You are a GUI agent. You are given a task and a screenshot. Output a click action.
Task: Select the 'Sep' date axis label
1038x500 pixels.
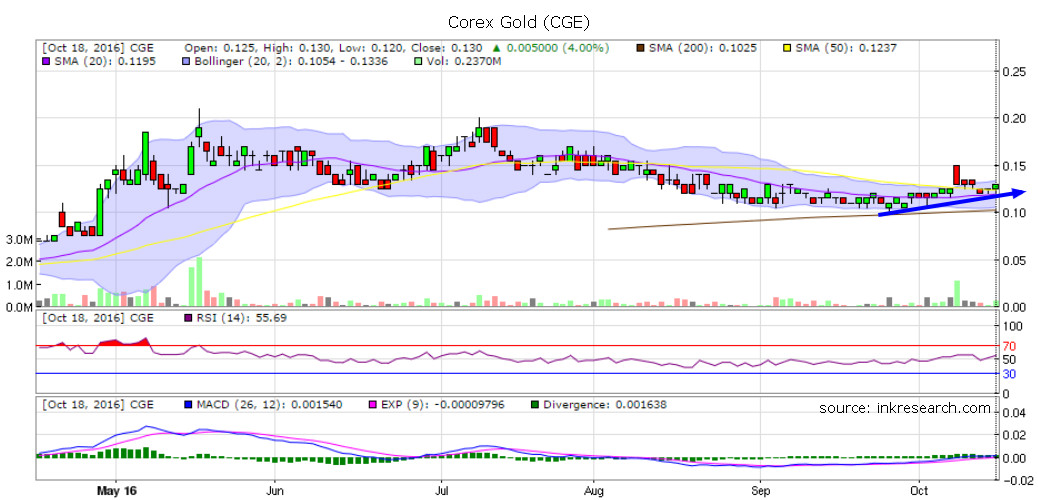760,491
